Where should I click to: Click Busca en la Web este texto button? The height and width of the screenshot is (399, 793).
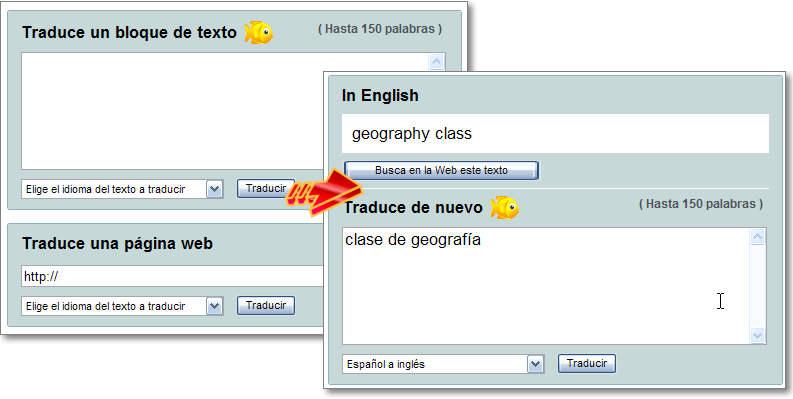click(441, 170)
